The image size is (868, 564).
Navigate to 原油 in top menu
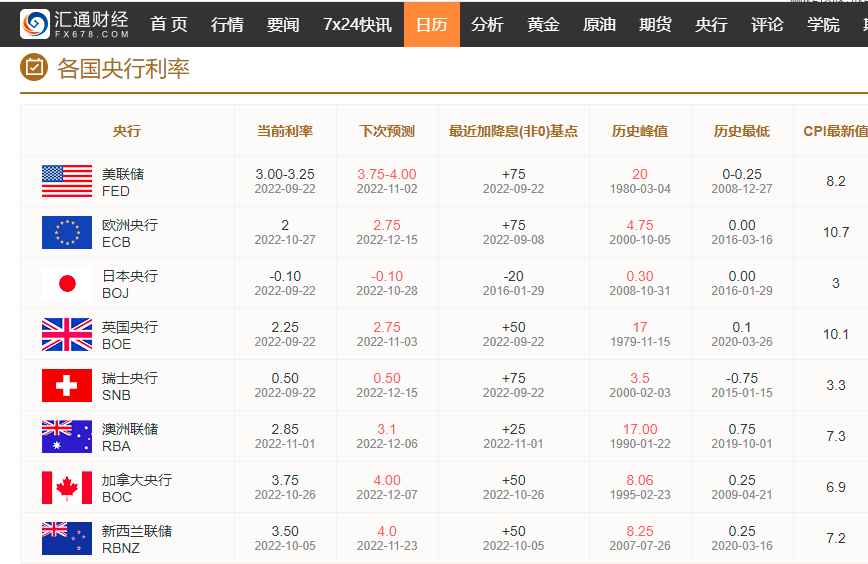coord(599,24)
